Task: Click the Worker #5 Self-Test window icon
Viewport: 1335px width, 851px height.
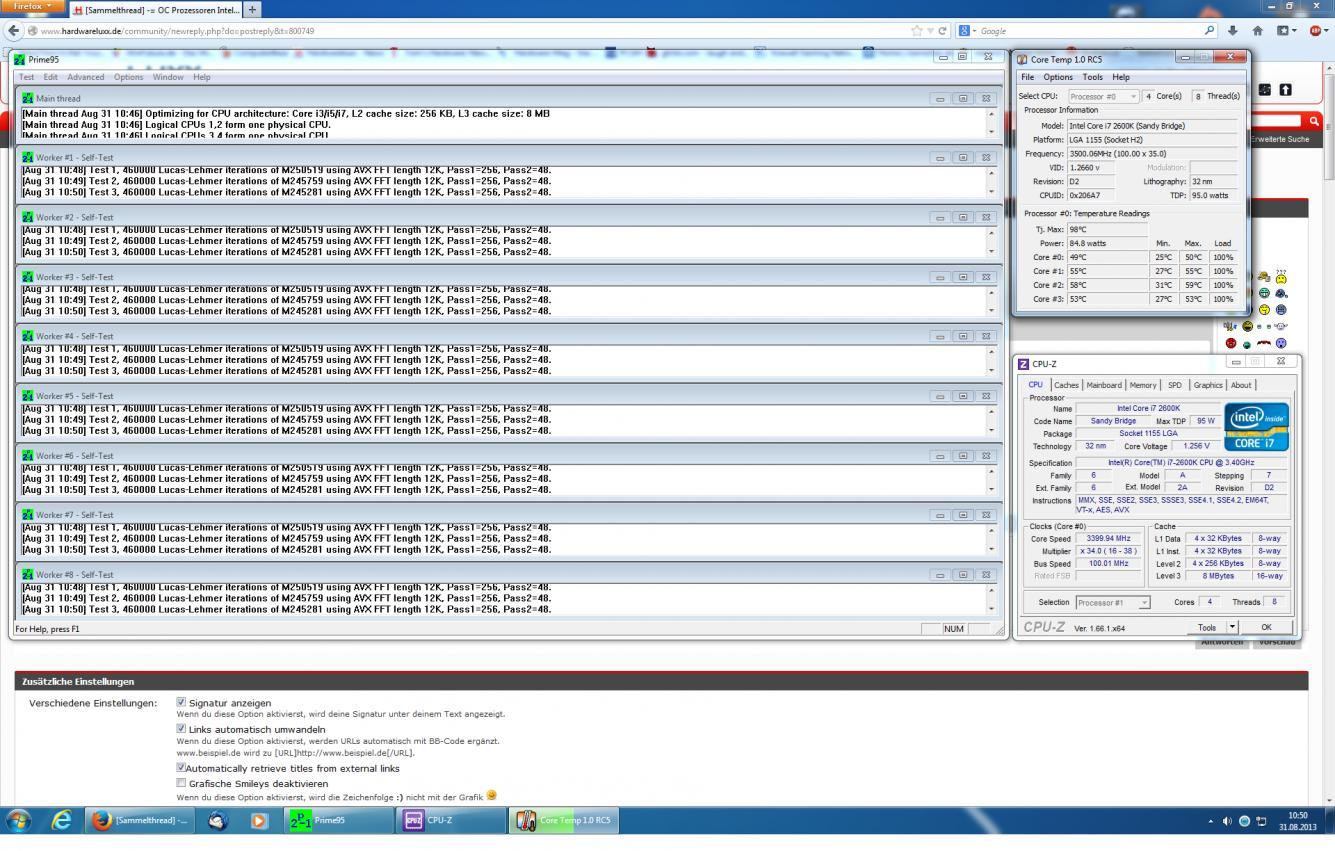Action: pyautogui.click(x=28, y=395)
